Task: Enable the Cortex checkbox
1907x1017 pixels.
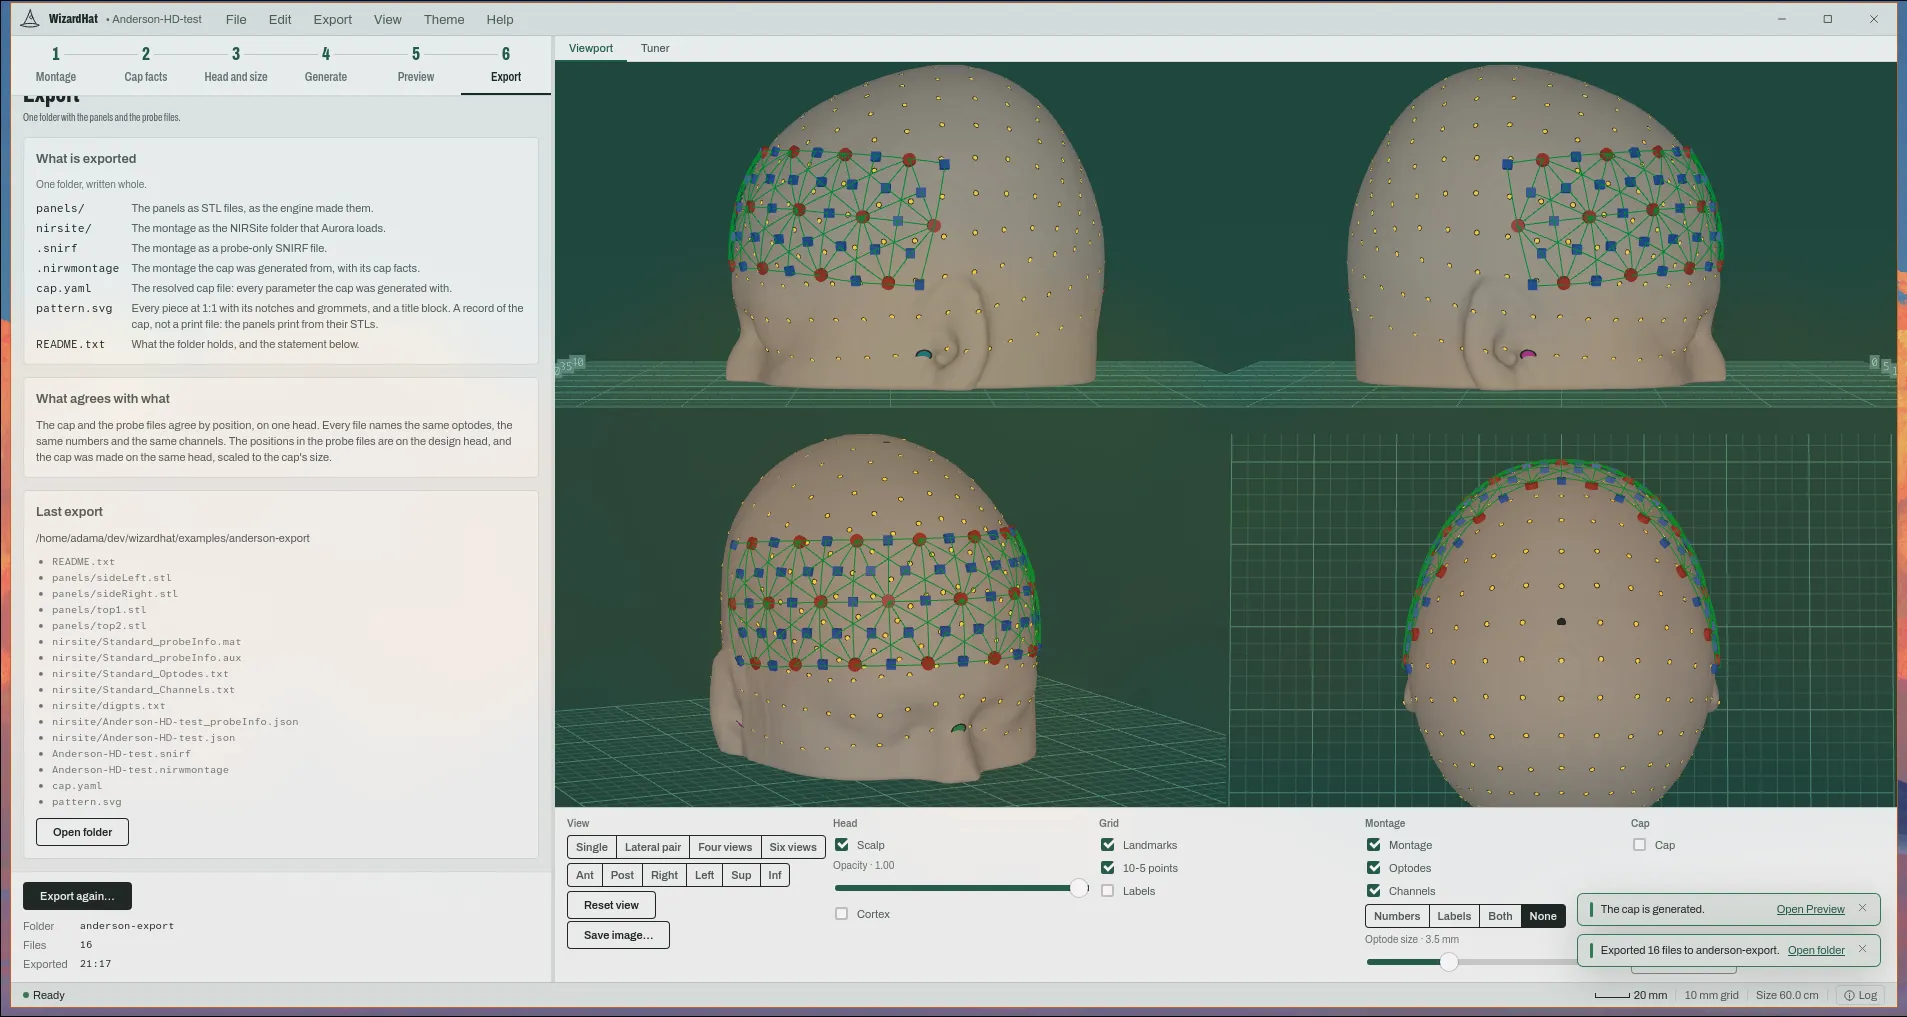Action: [842, 914]
